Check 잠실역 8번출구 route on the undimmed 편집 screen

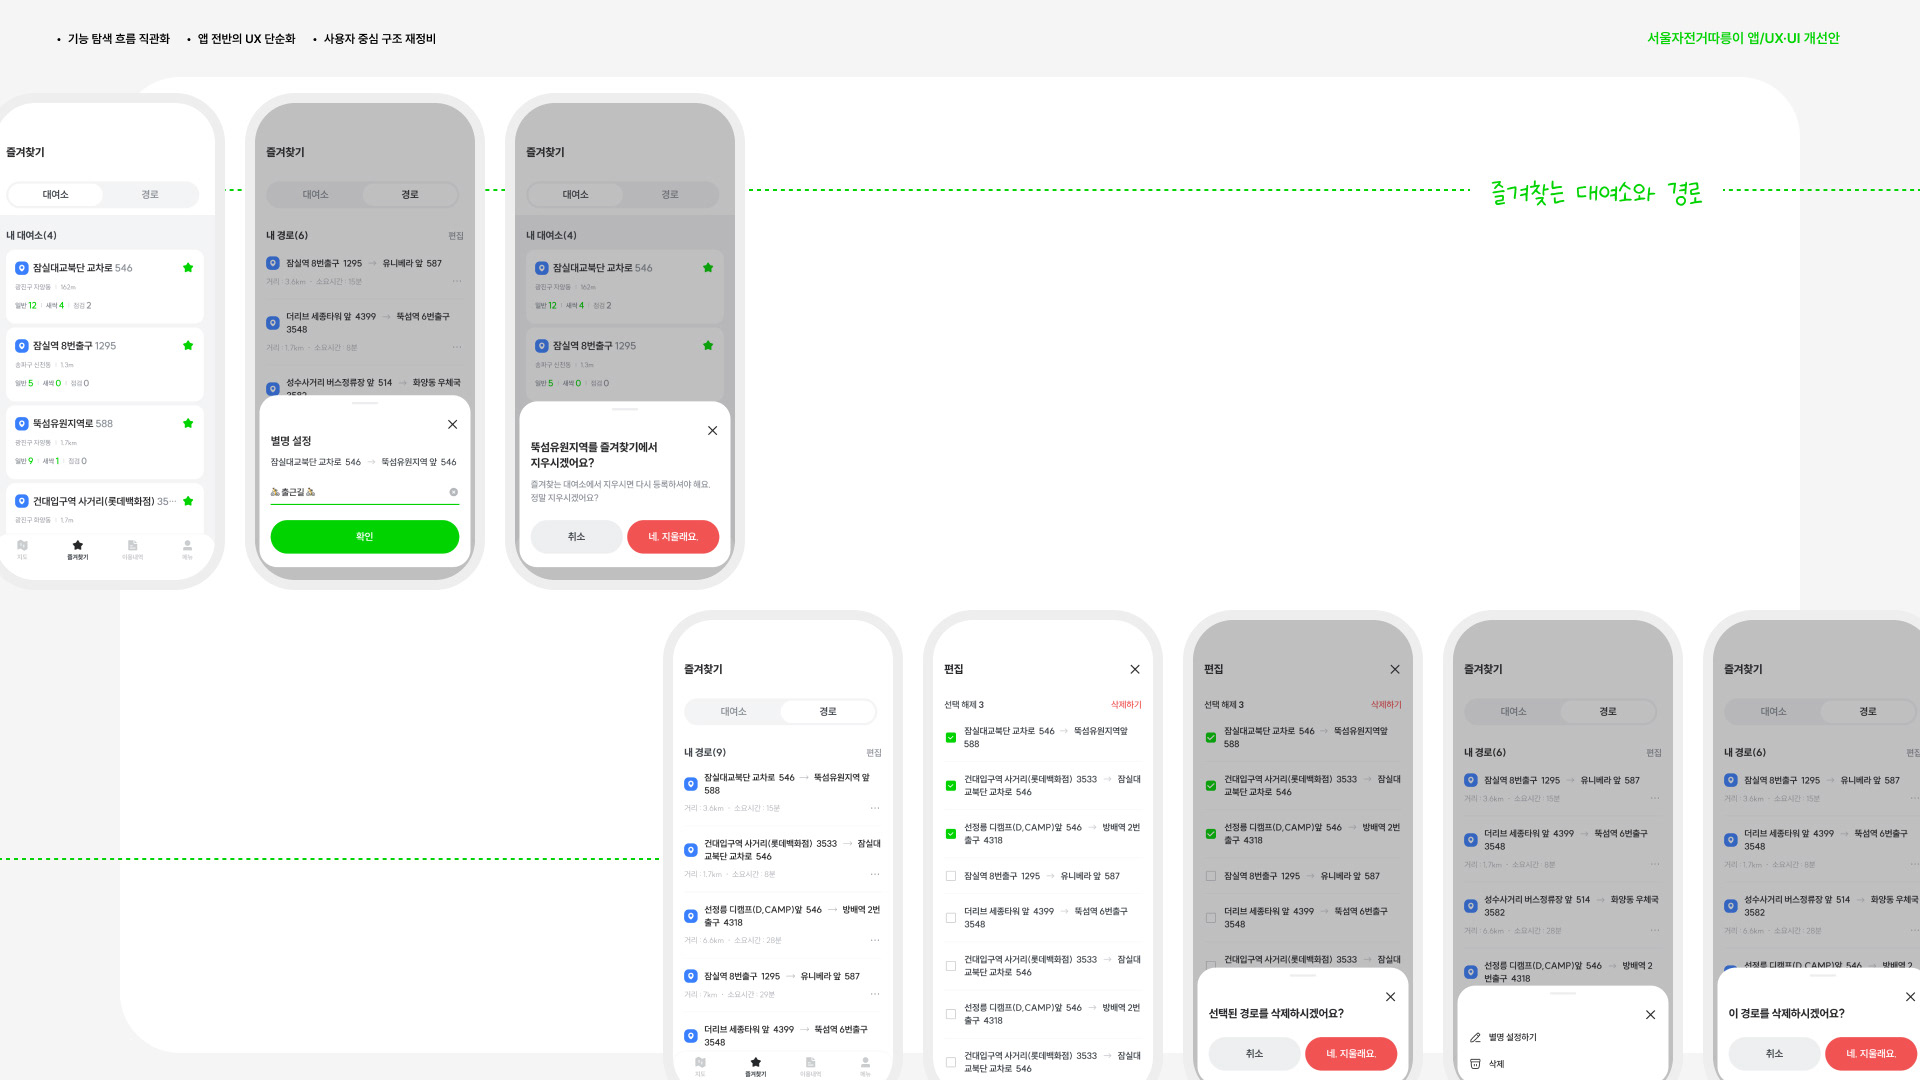(951, 876)
